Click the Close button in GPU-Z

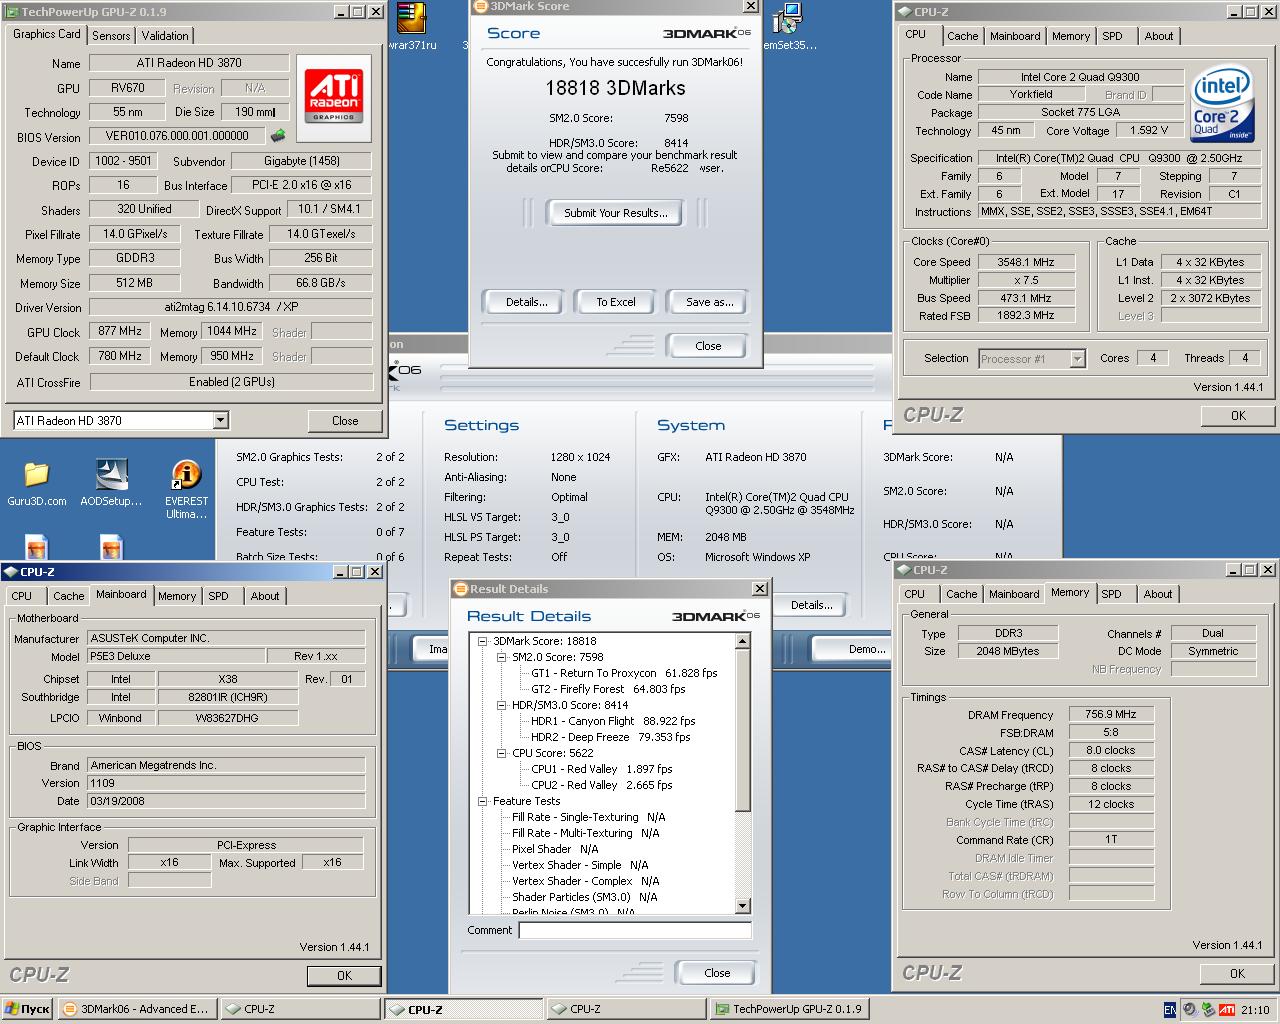pos(345,421)
